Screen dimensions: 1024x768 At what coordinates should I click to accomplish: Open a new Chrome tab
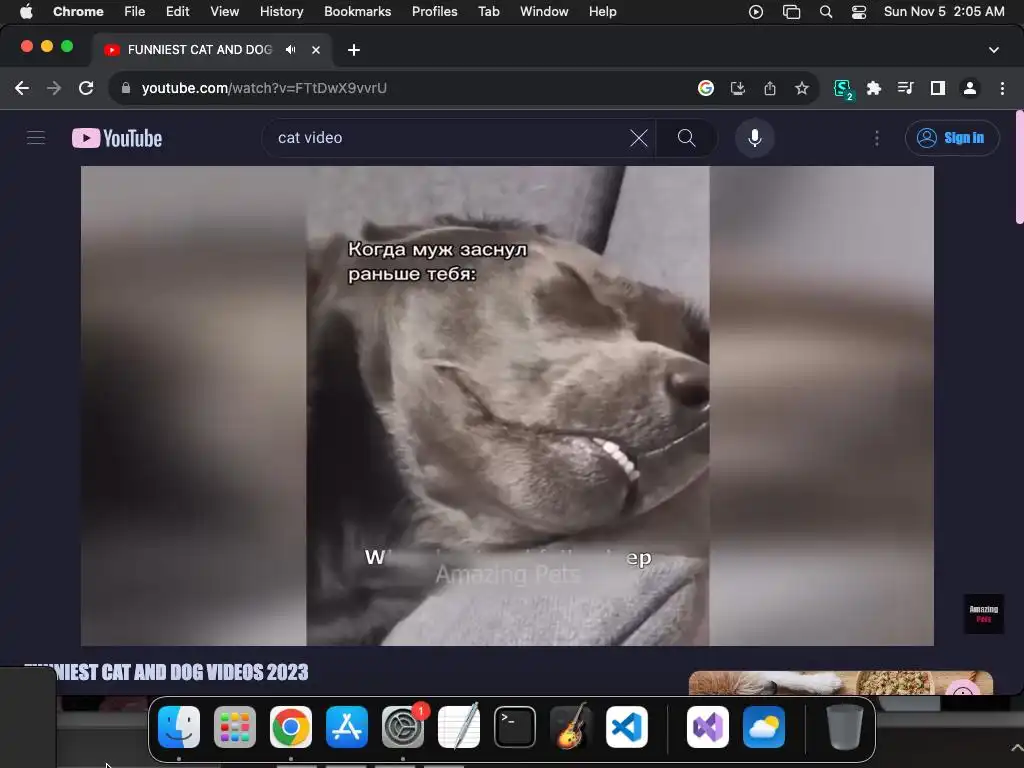[353, 50]
